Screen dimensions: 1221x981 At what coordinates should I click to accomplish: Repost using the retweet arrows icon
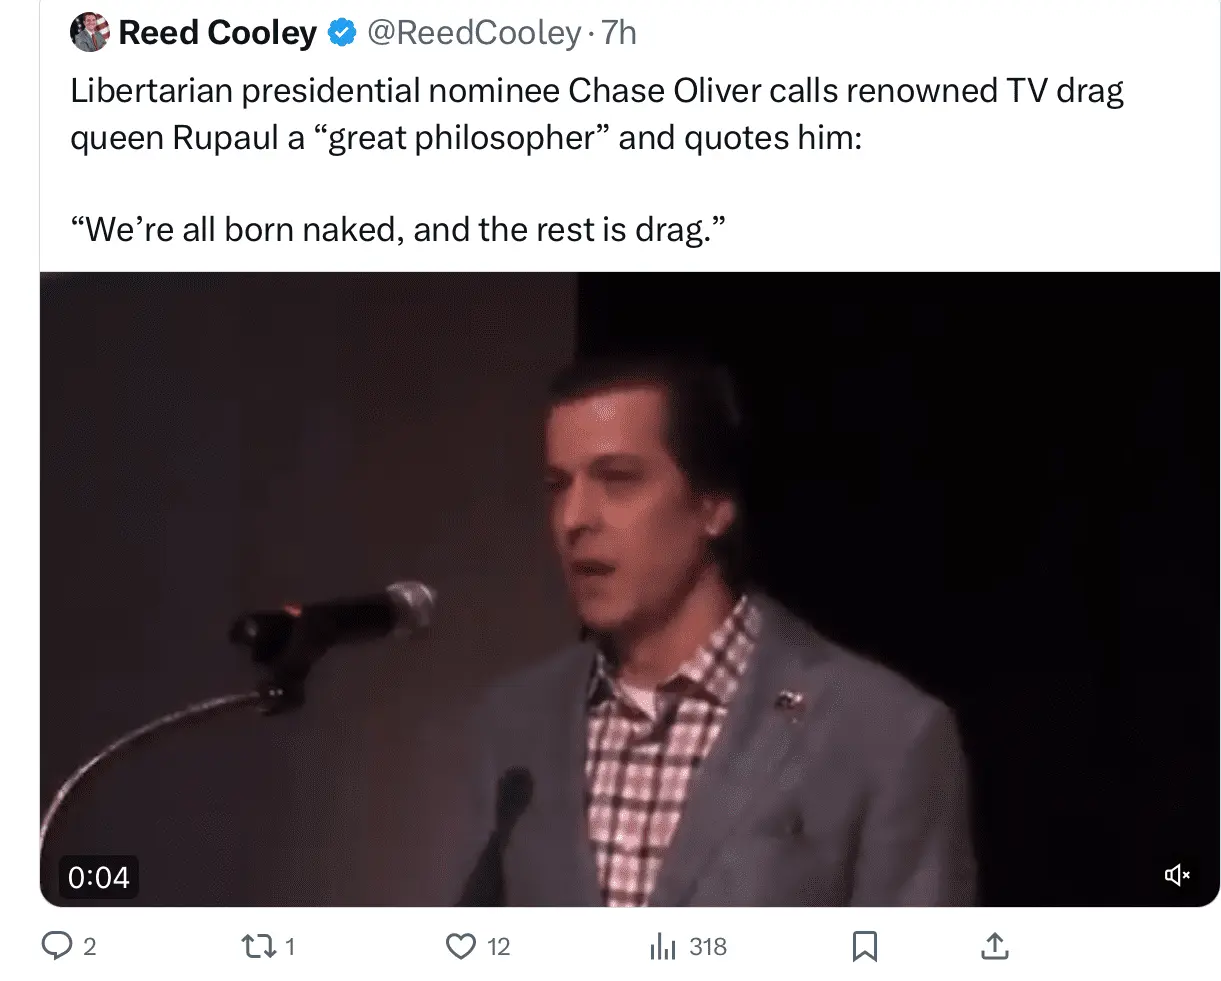[258, 946]
